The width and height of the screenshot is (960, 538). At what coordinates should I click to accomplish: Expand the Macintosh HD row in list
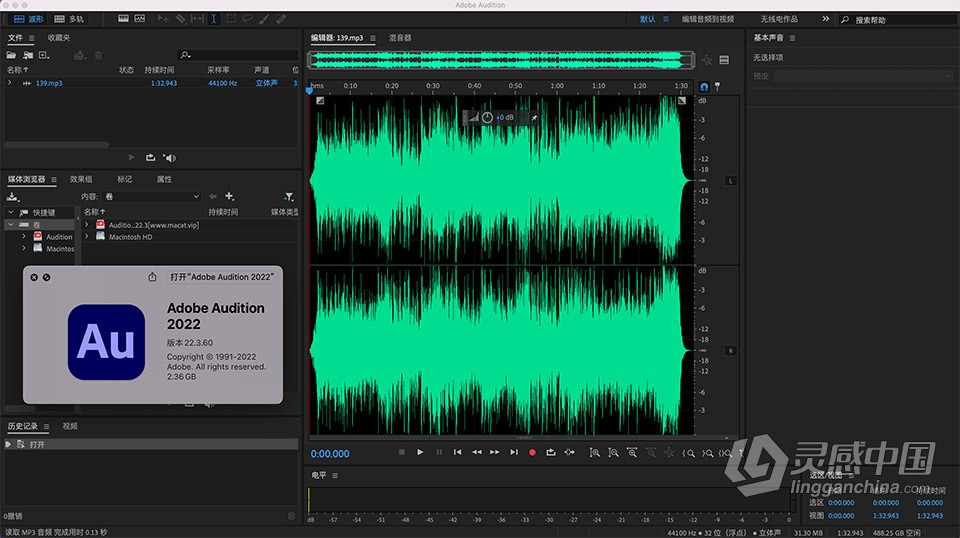87,236
